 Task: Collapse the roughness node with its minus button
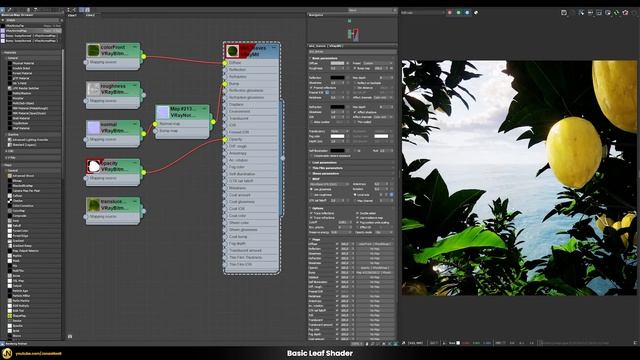click(x=135, y=86)
